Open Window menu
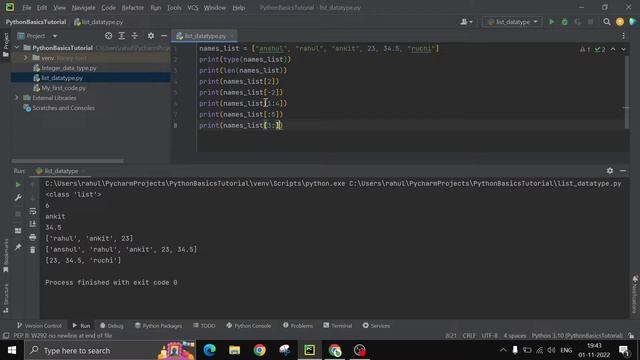 pos(215,8)
